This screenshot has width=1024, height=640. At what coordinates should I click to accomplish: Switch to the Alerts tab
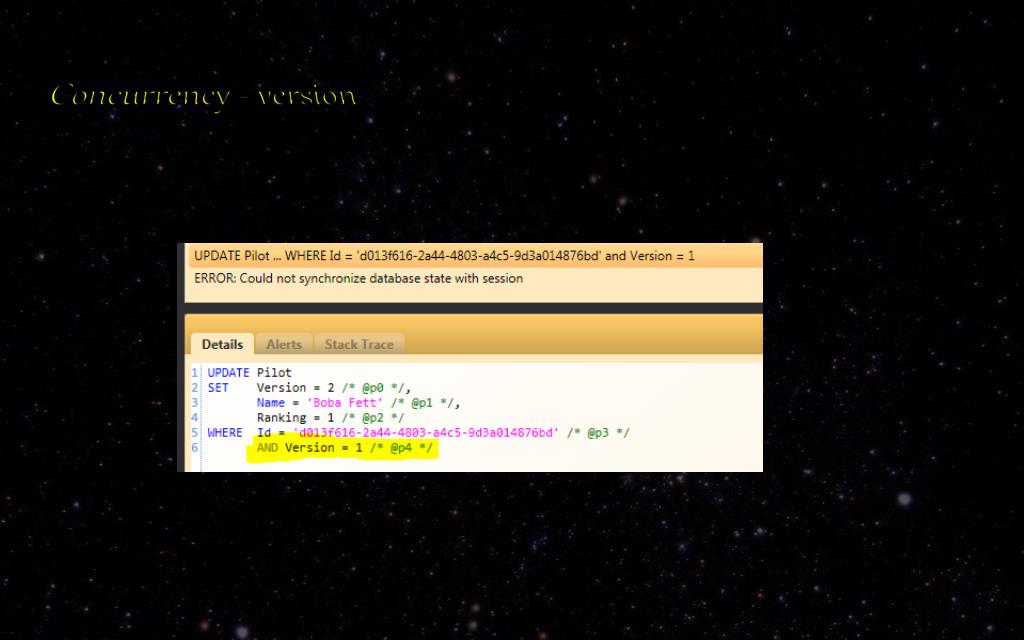(x=284, y=344)
